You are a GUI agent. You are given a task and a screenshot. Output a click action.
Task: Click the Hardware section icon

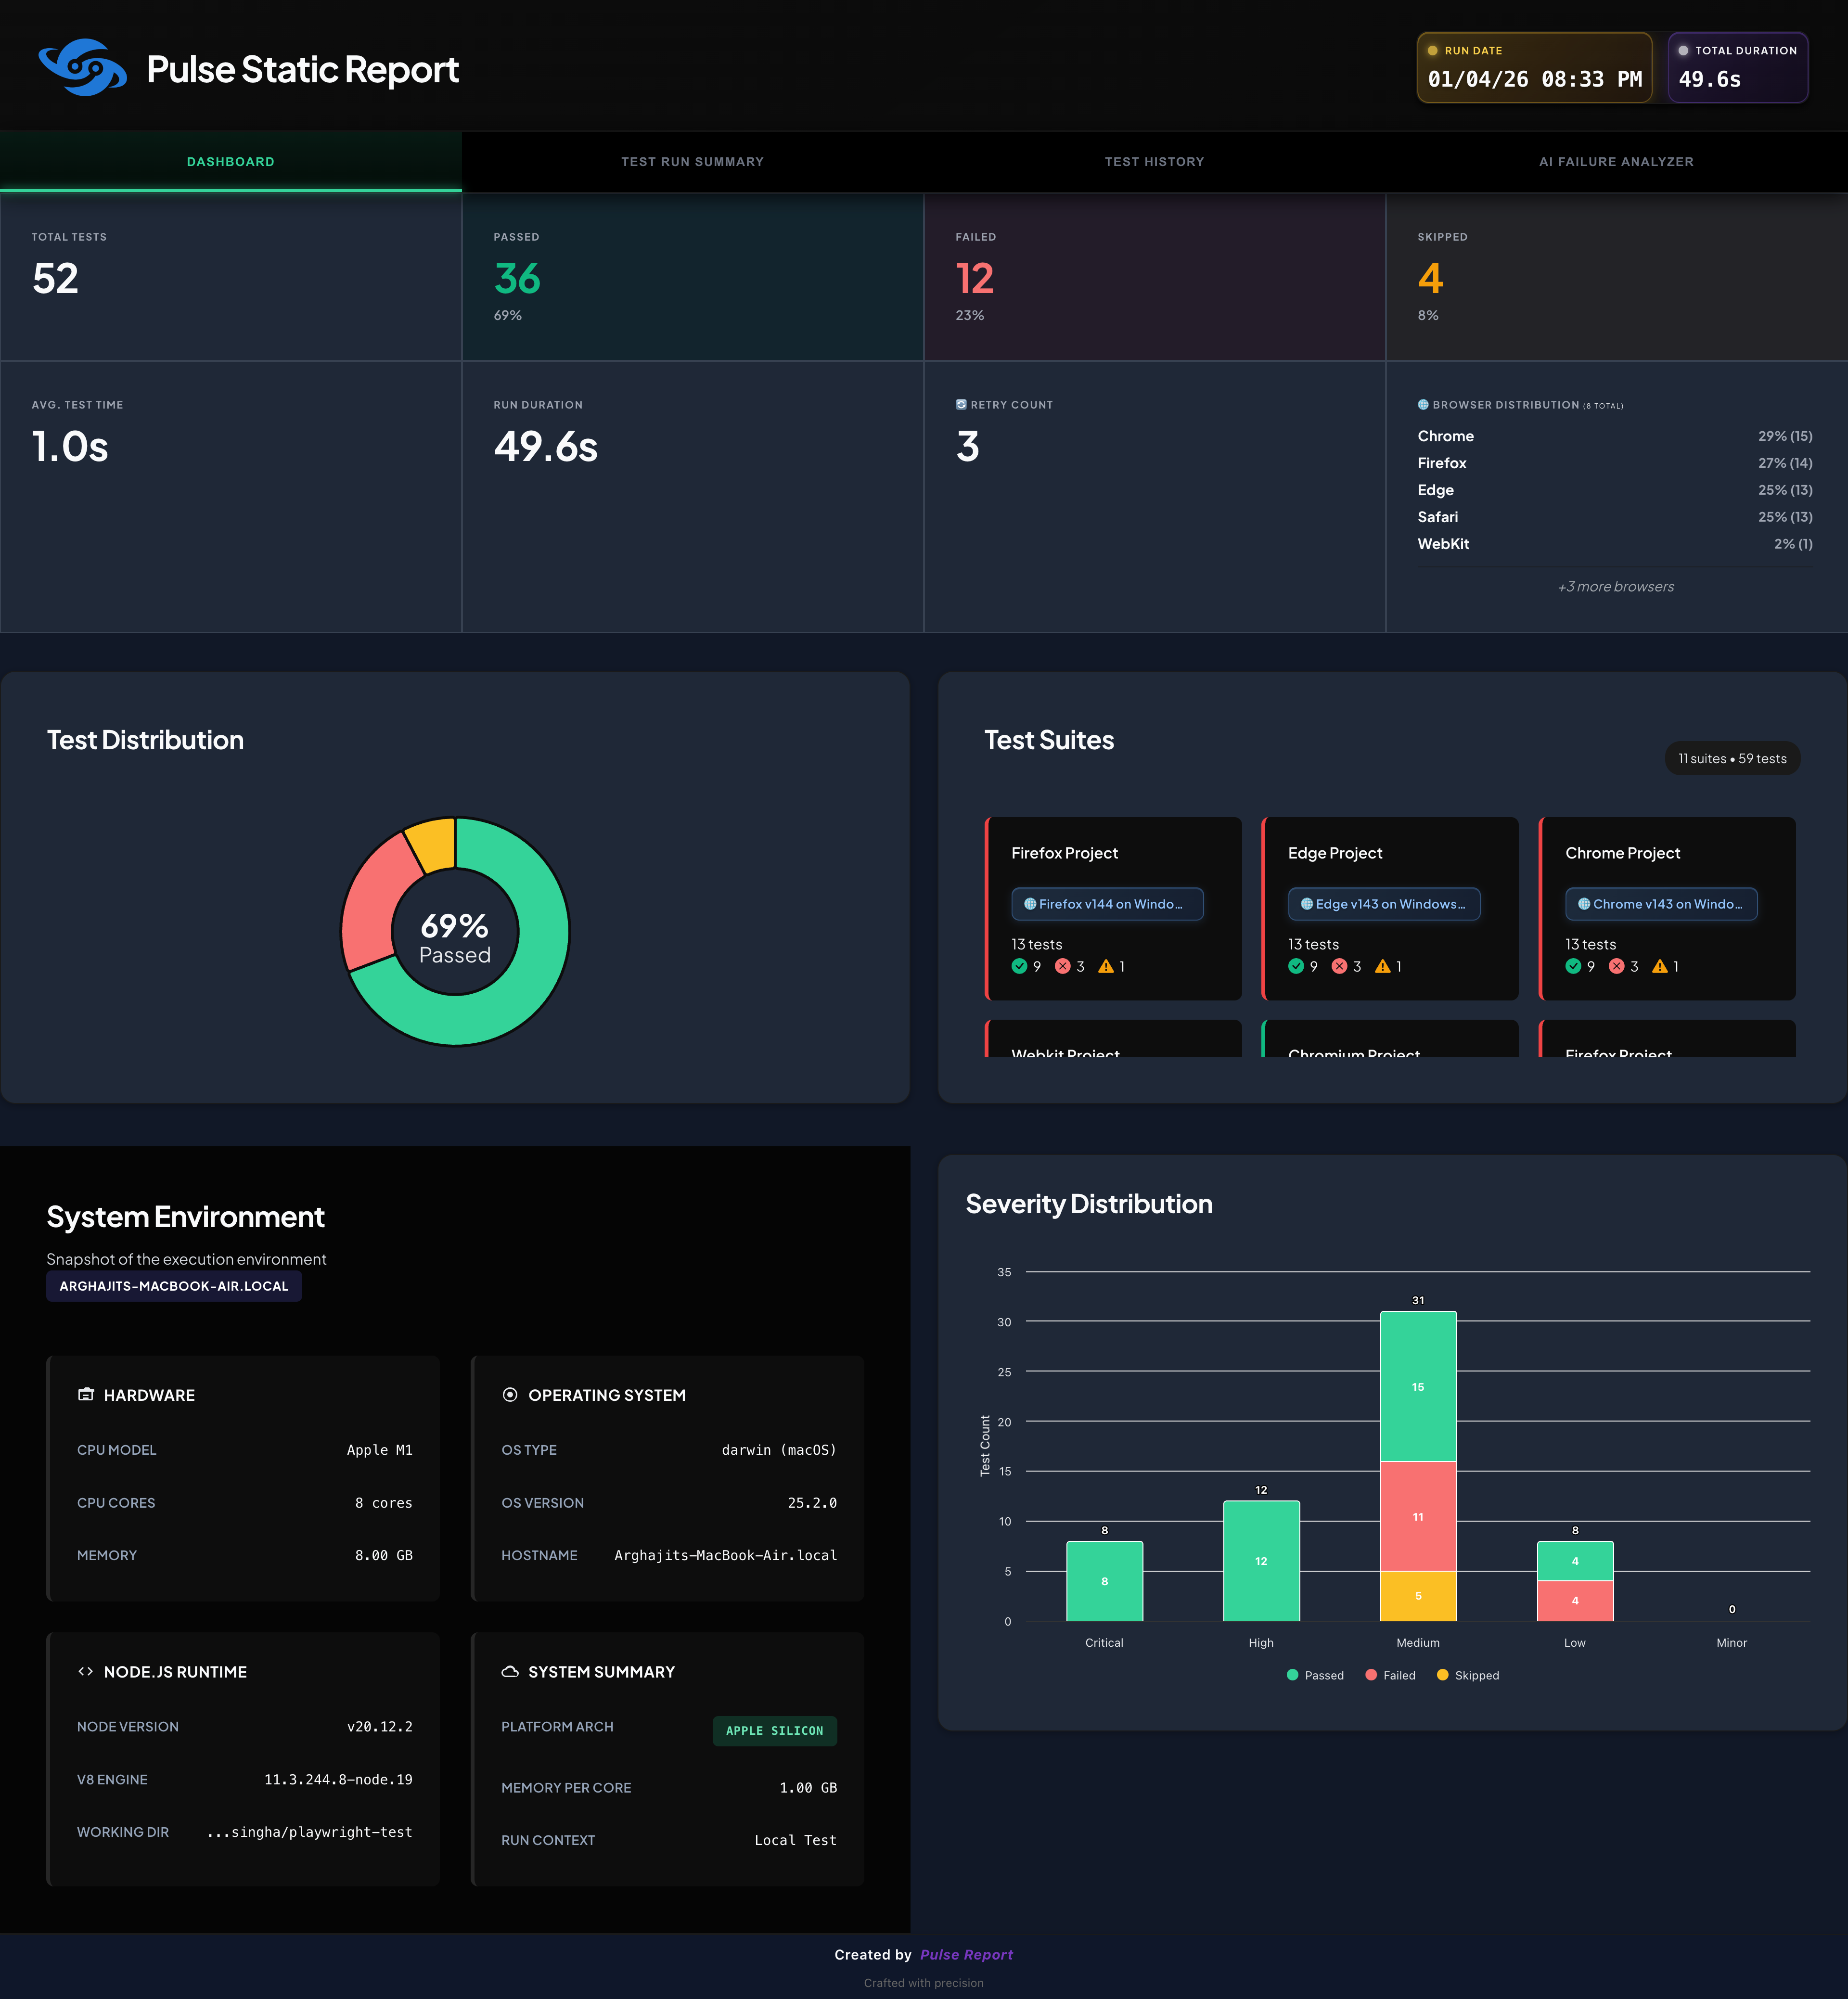pos(86,1394)
